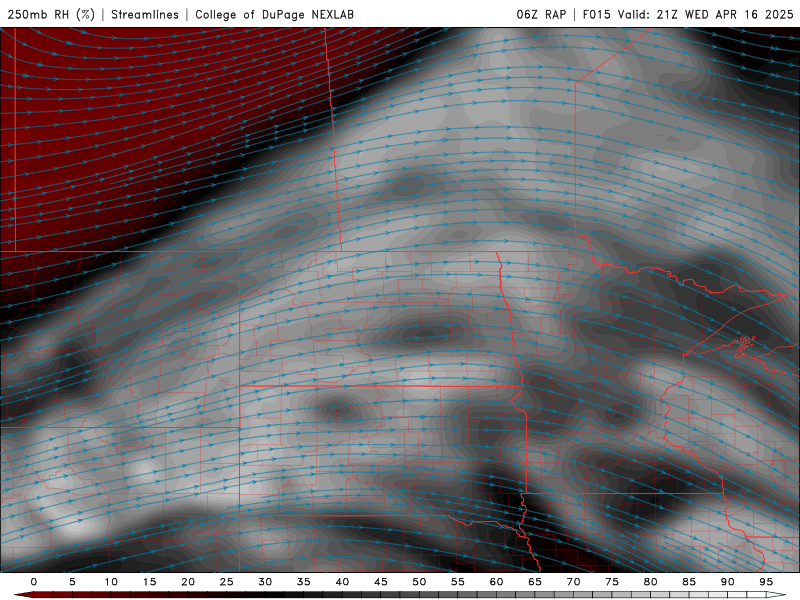Click the '250mb RH (%)' title text
This screenshot has width=800, height=600.
[x=51, y=15]
